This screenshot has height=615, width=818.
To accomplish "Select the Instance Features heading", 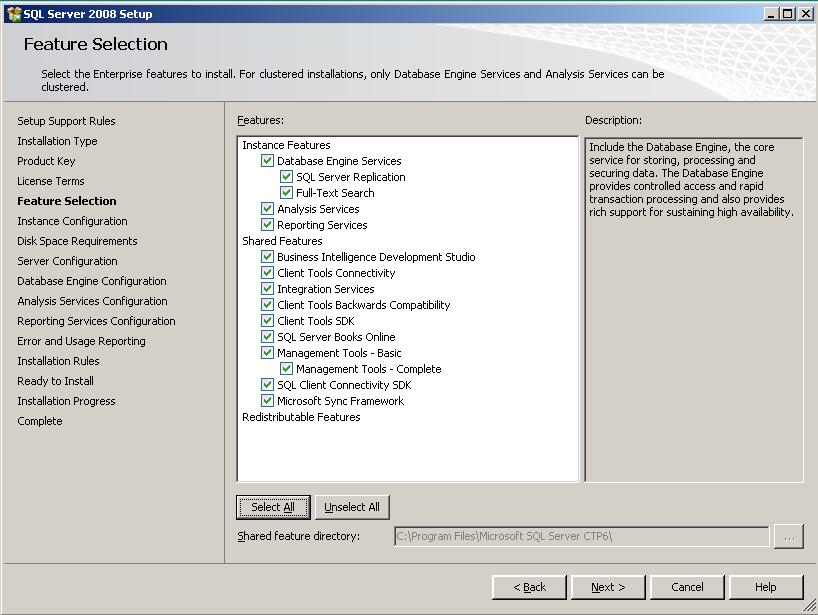I will pyautogui.click(x=286, y=145).
